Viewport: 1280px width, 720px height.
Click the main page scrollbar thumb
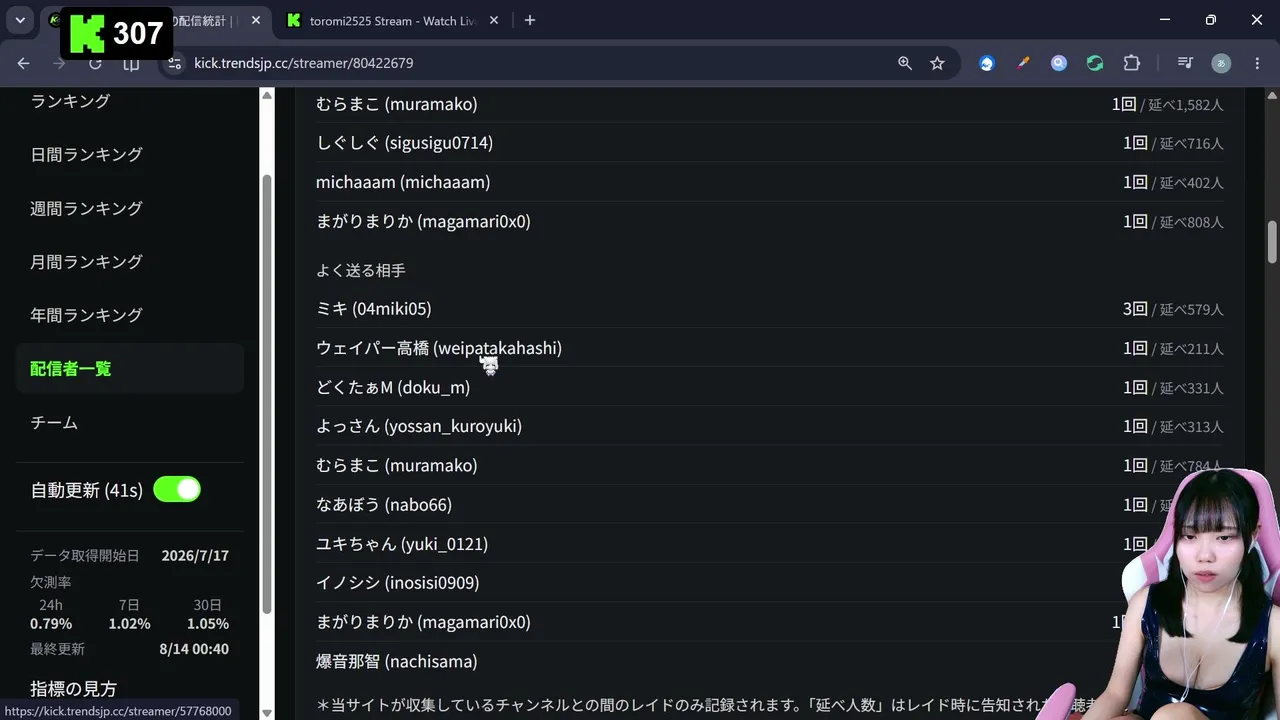click(1272, 241)
